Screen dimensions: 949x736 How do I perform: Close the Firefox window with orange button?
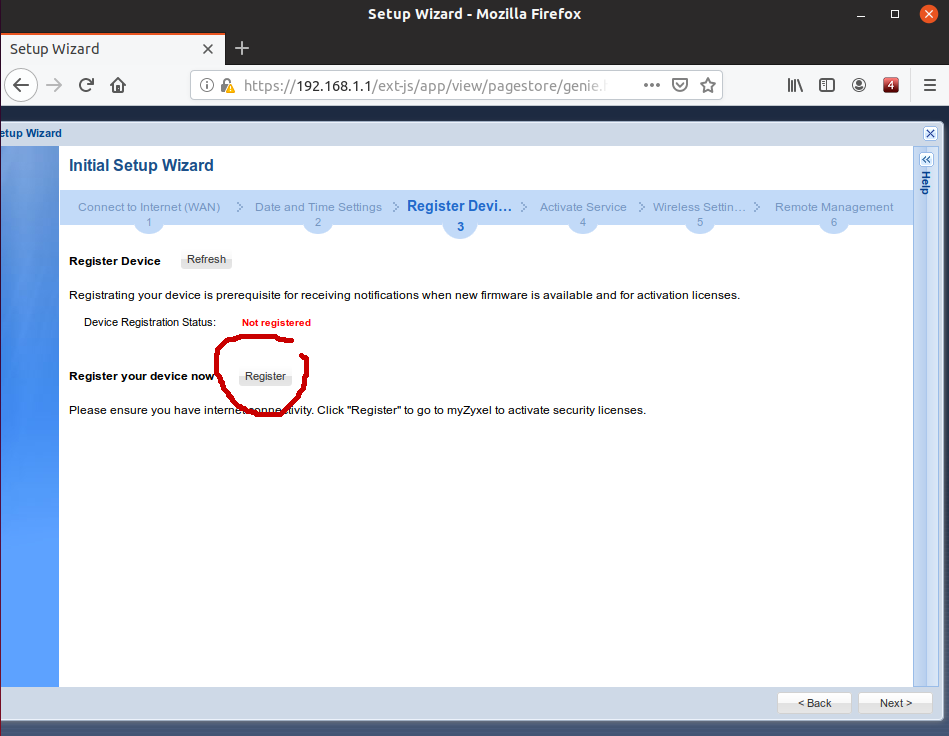pyautogui.click(x=928, y=14)
